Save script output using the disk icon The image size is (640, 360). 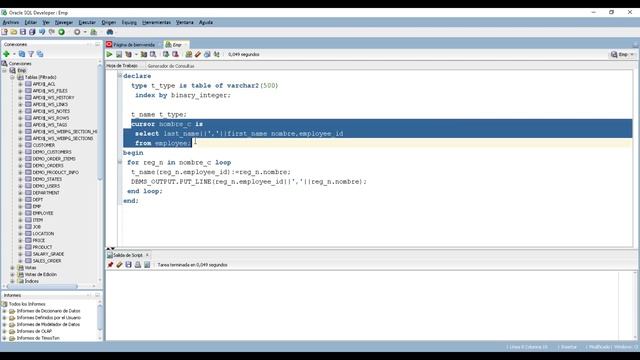click(129, 265)
